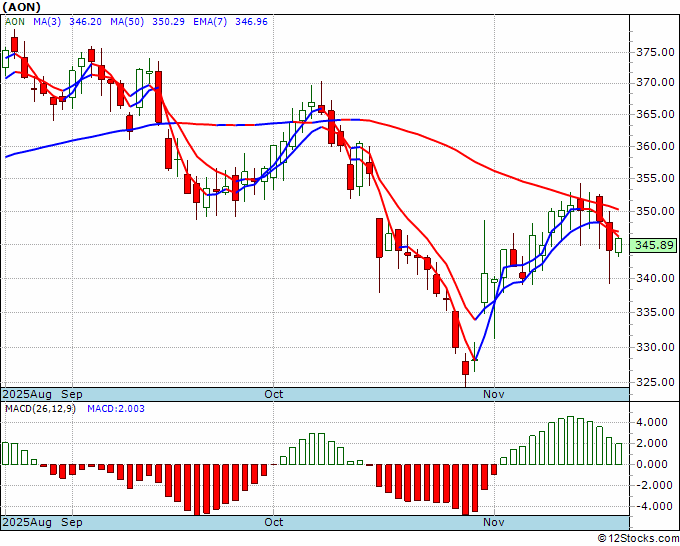Click the (AON) chart title

22,7
